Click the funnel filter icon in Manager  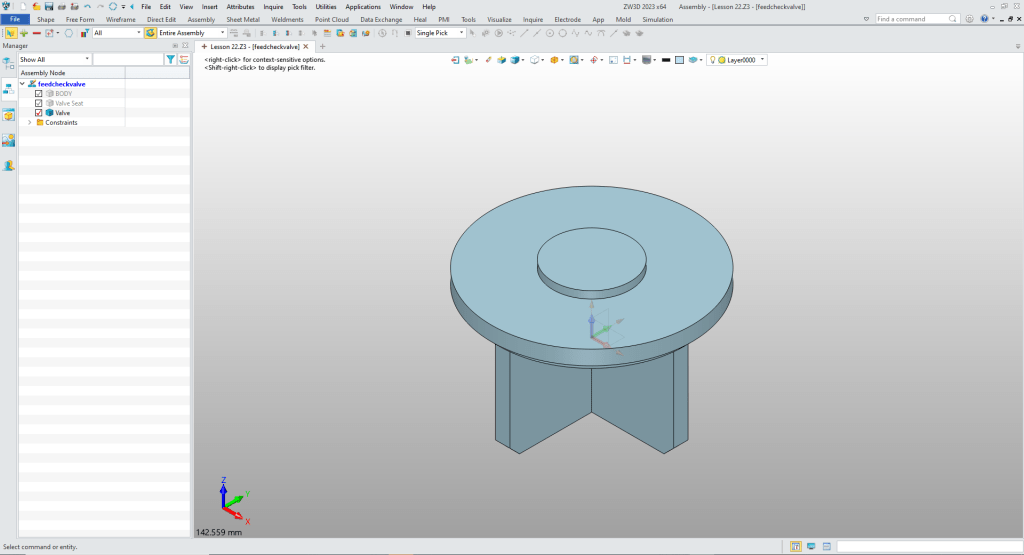(171, 60)
